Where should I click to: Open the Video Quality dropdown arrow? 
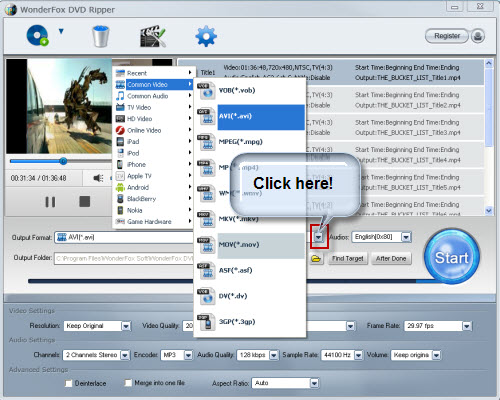click(350, 326)
